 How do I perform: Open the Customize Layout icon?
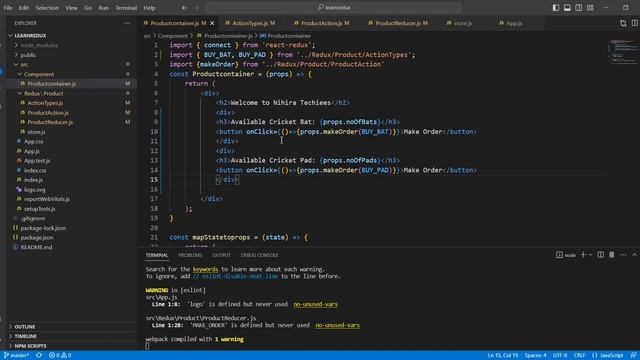pos(590,7)
